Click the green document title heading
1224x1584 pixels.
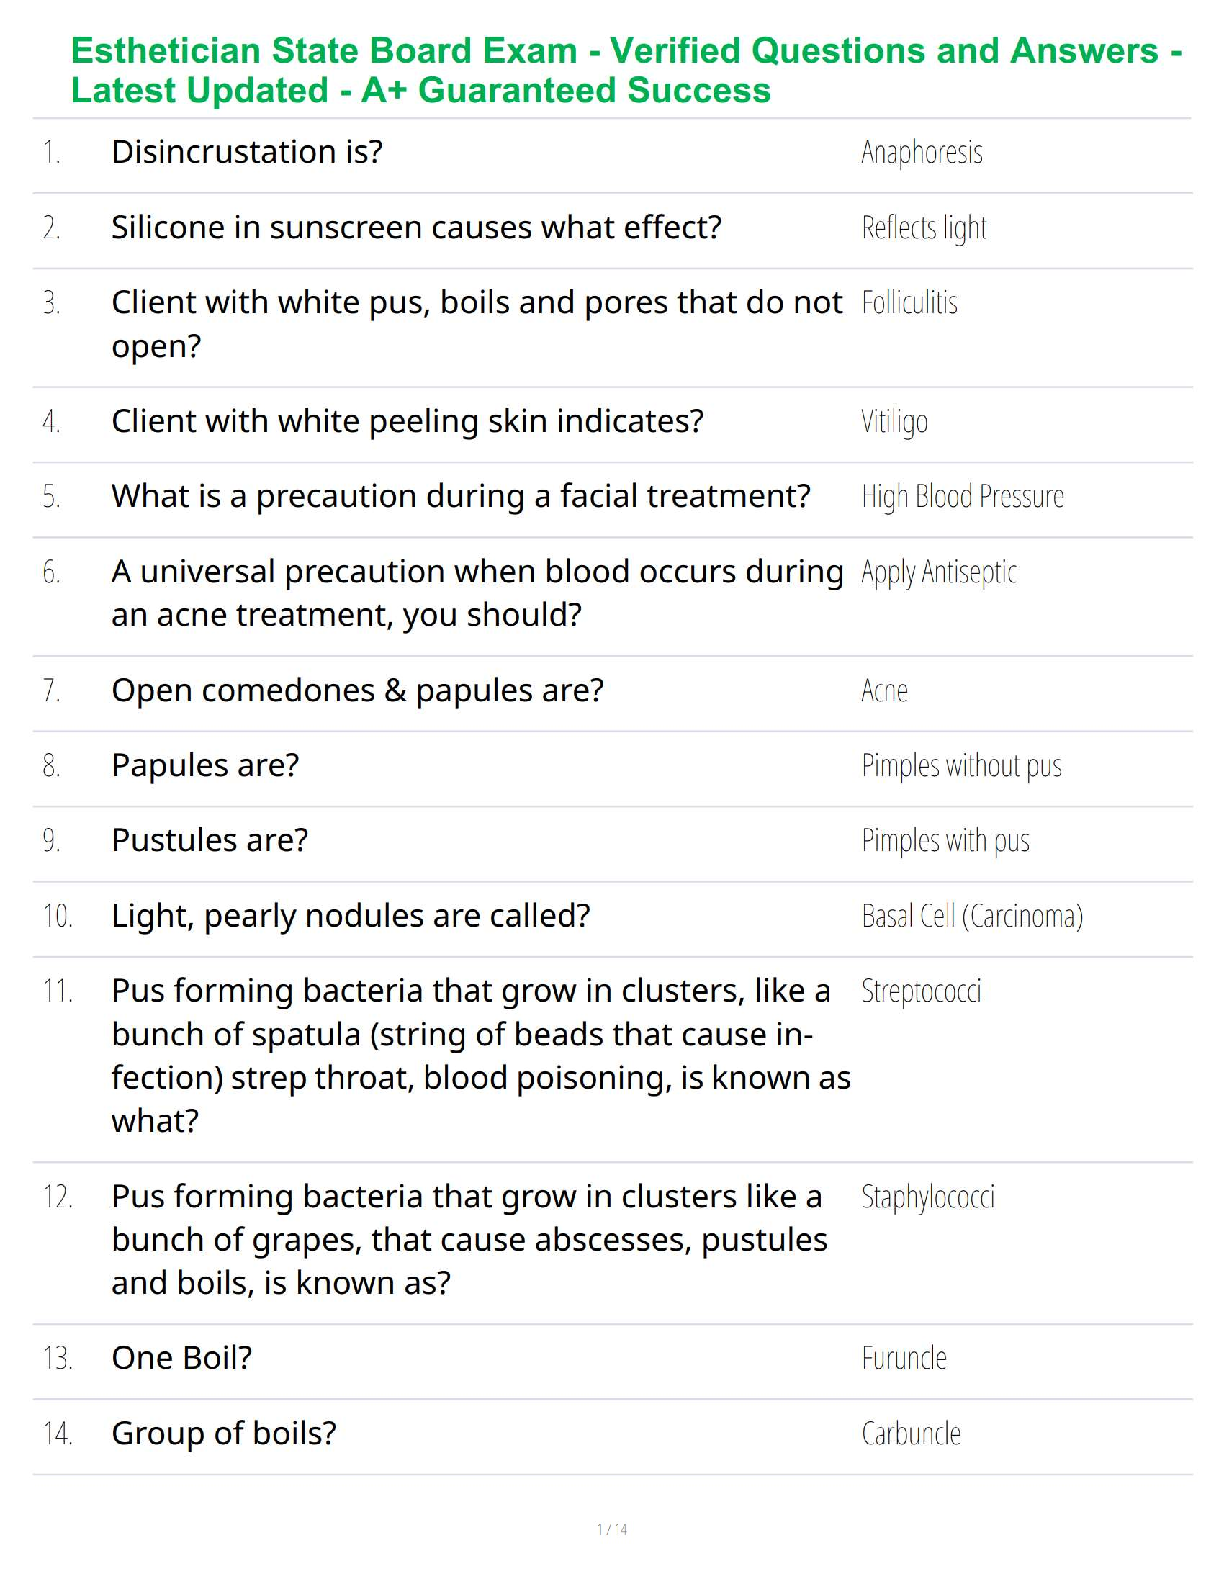coord(626,70)
